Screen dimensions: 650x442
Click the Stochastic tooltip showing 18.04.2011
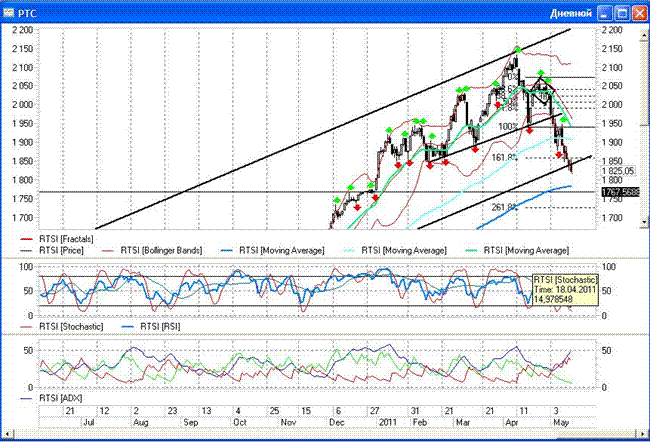click(x=565, y=289)
